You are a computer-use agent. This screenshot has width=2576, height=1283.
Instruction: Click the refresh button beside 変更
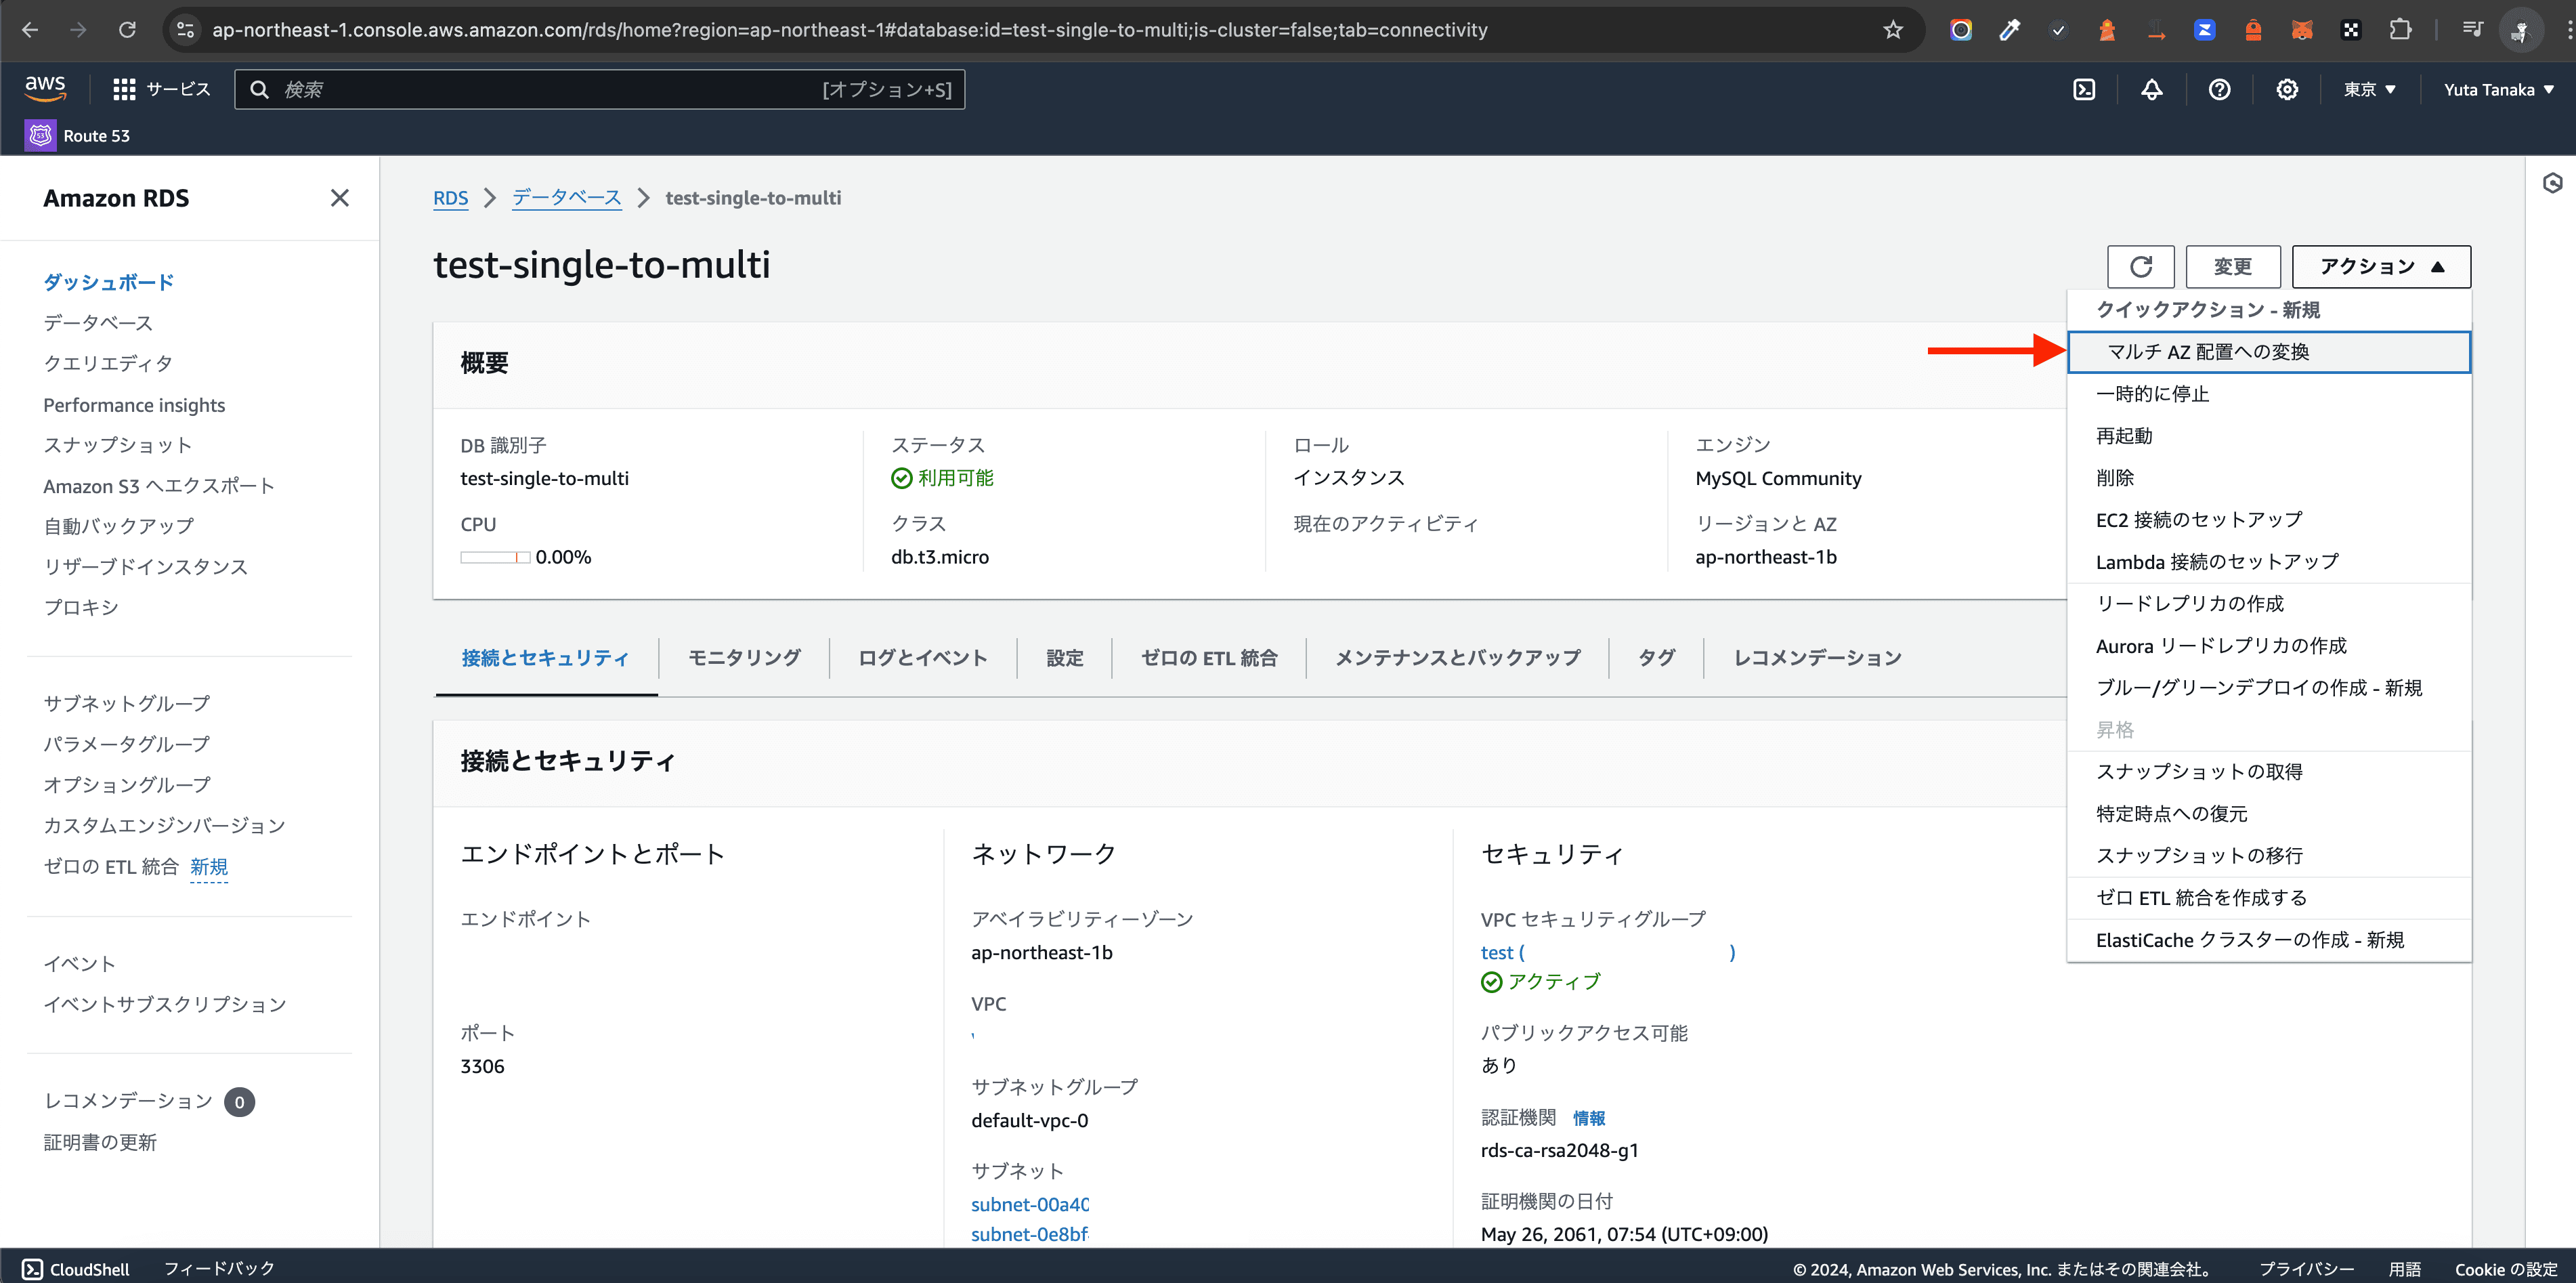(2141, 266)
